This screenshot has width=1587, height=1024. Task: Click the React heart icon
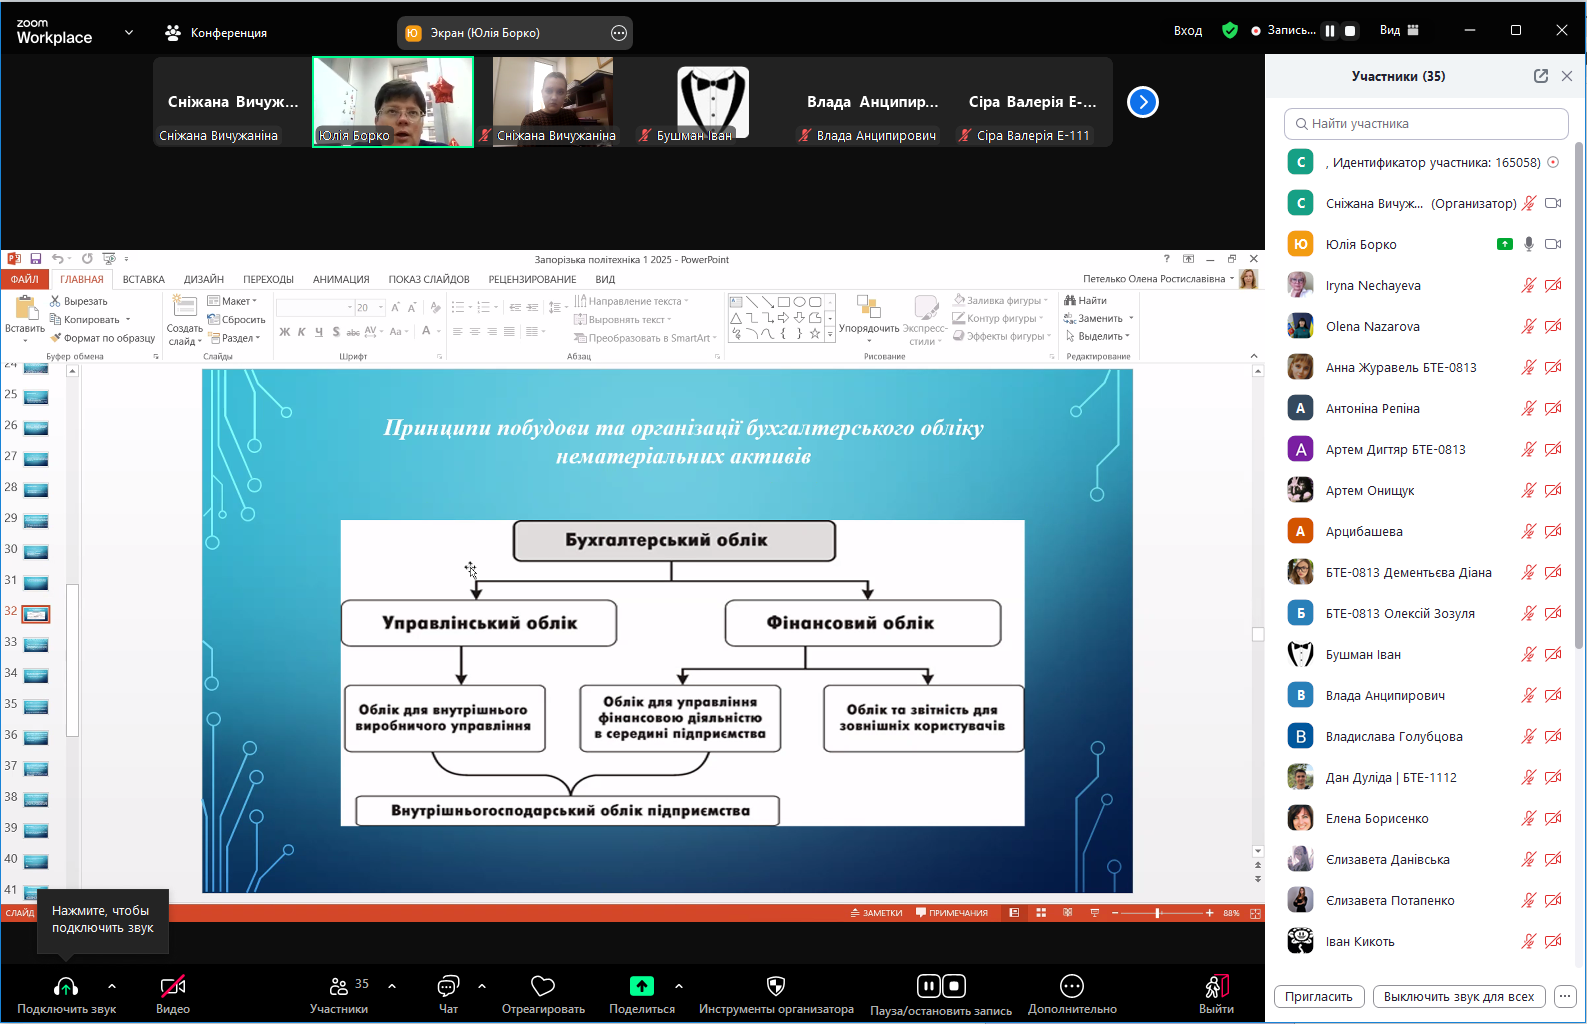pos(543,987)
